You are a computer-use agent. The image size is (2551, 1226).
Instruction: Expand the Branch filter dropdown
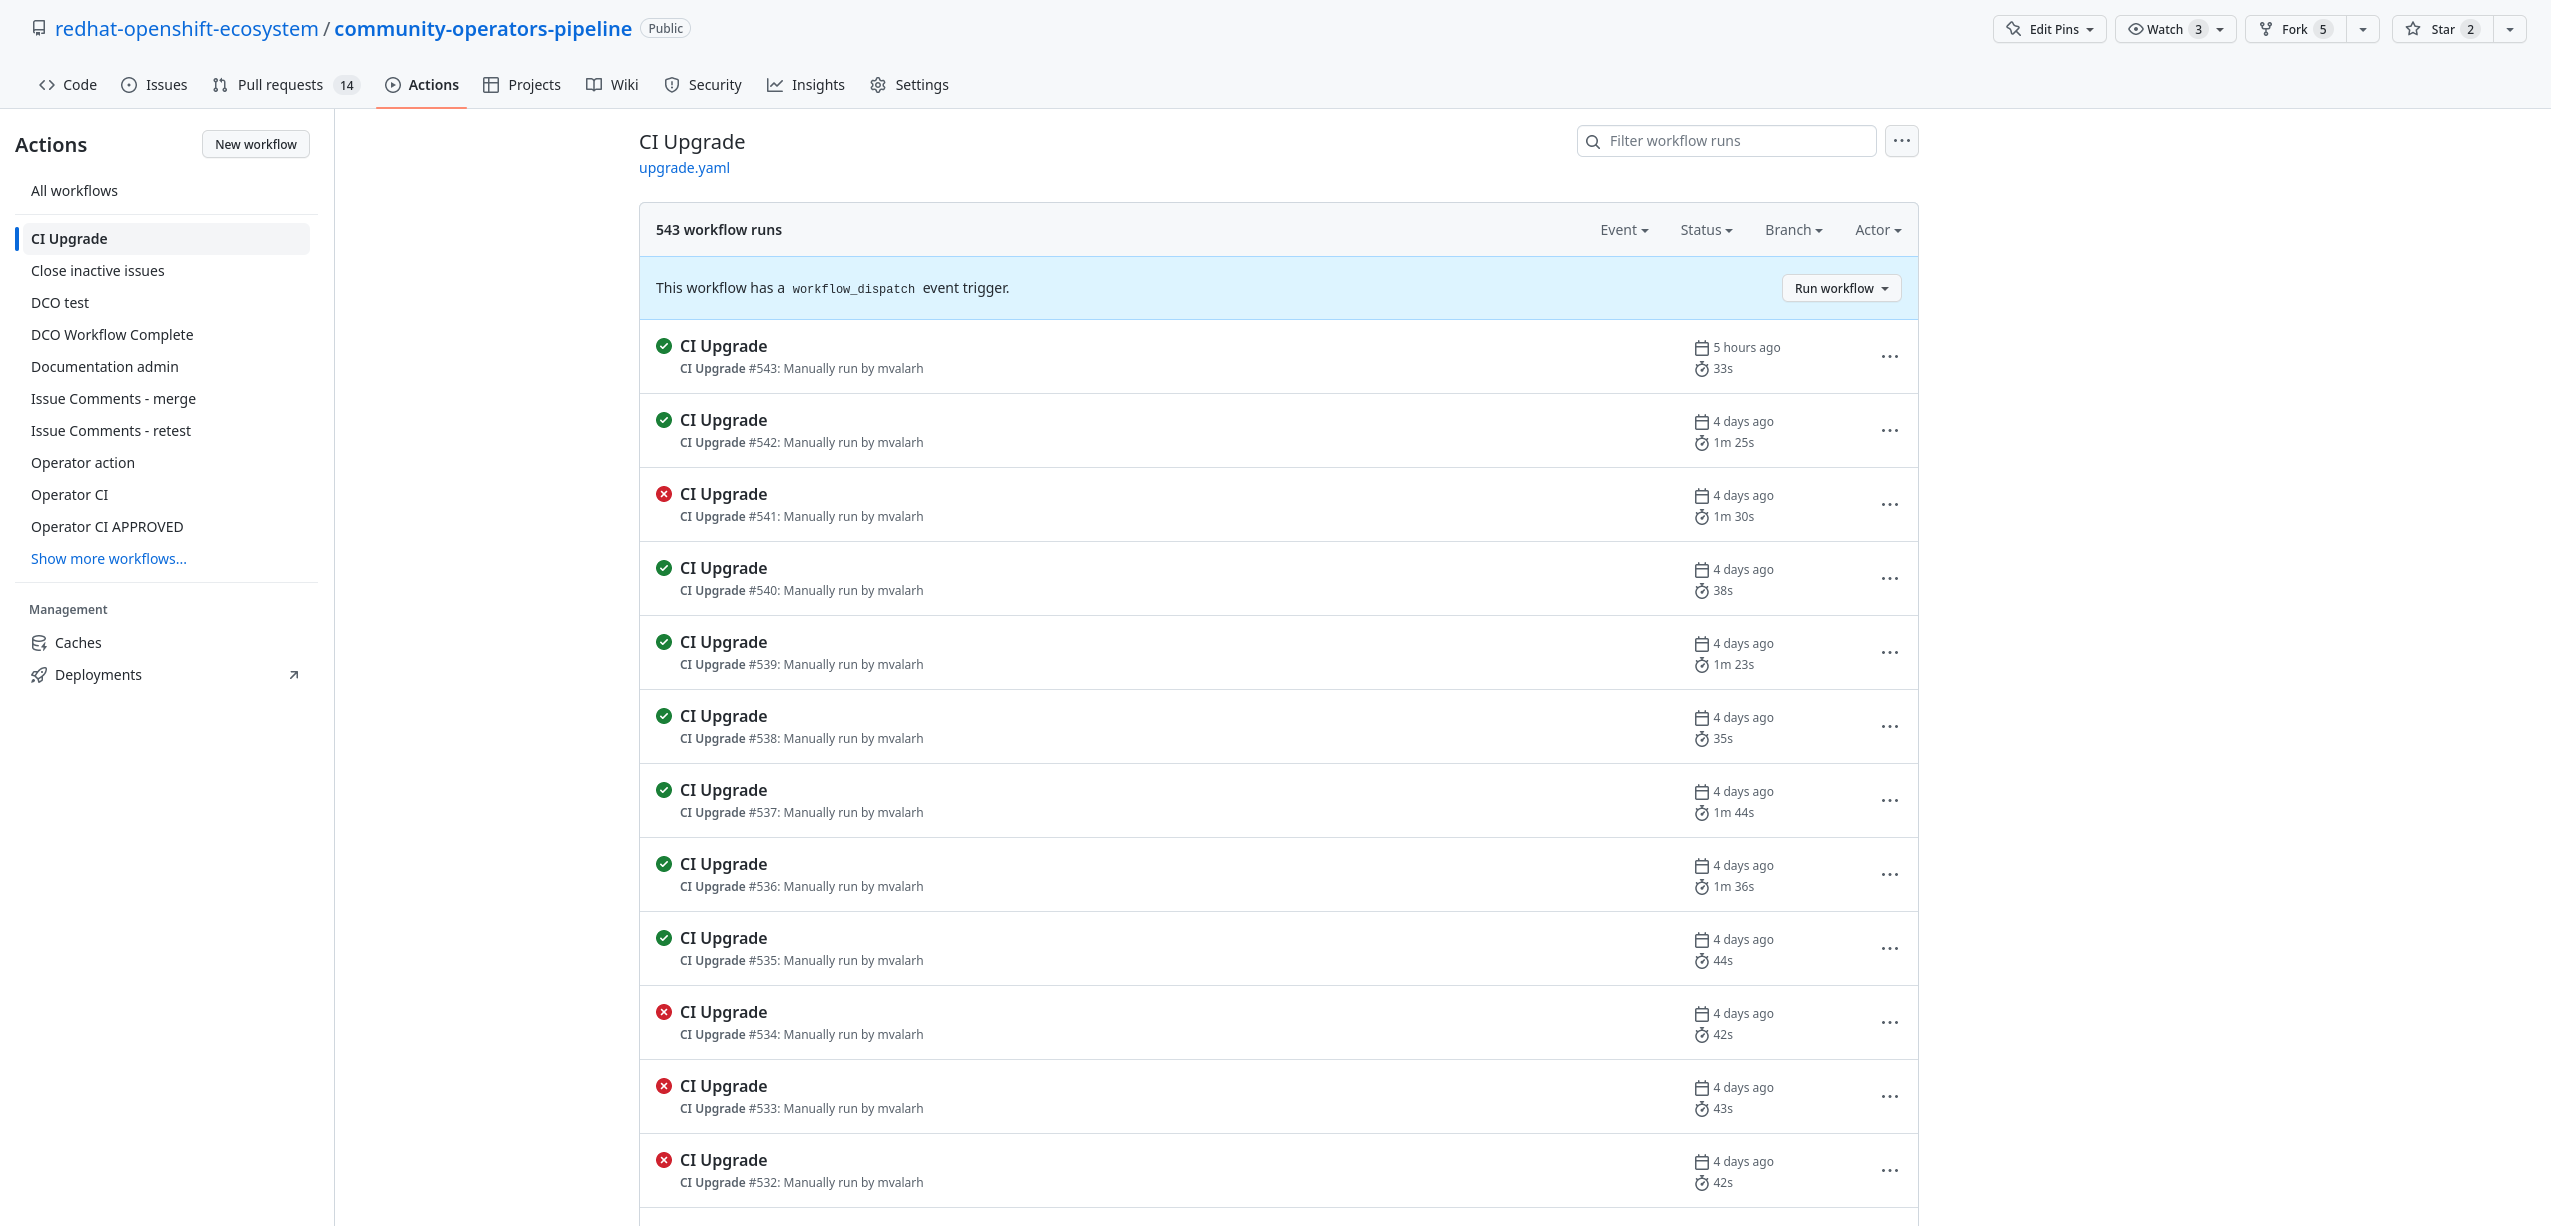[1793, 230]
